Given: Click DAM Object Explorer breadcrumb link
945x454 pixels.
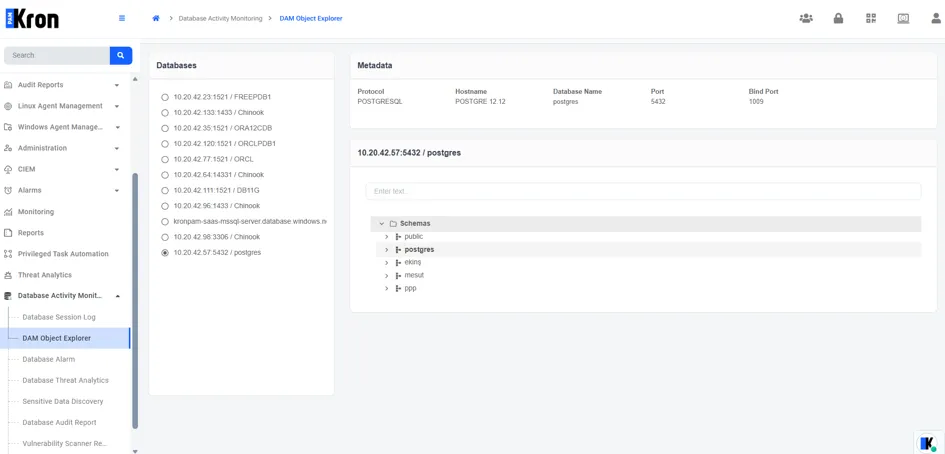Looking at the screenshot, I should [311, 19].
